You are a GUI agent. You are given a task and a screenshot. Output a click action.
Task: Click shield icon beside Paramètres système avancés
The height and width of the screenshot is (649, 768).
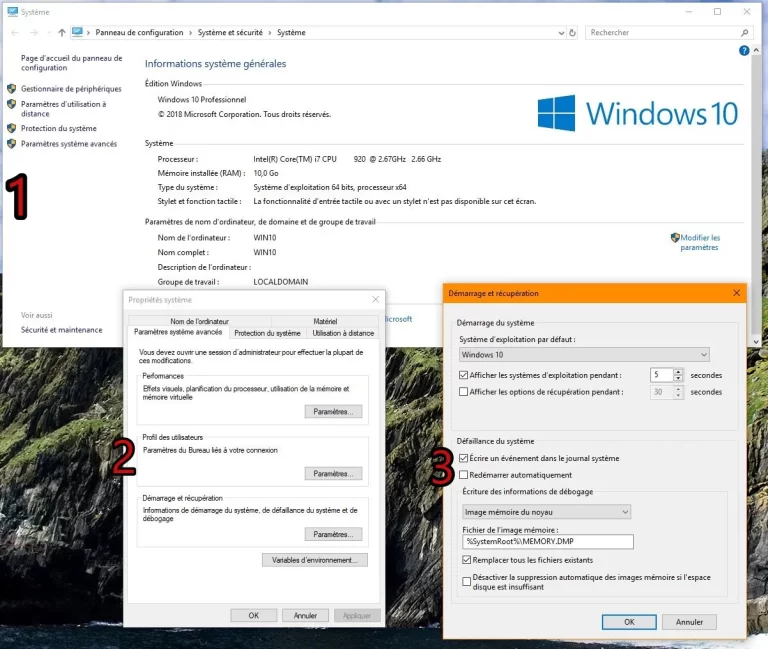[12, 144]
